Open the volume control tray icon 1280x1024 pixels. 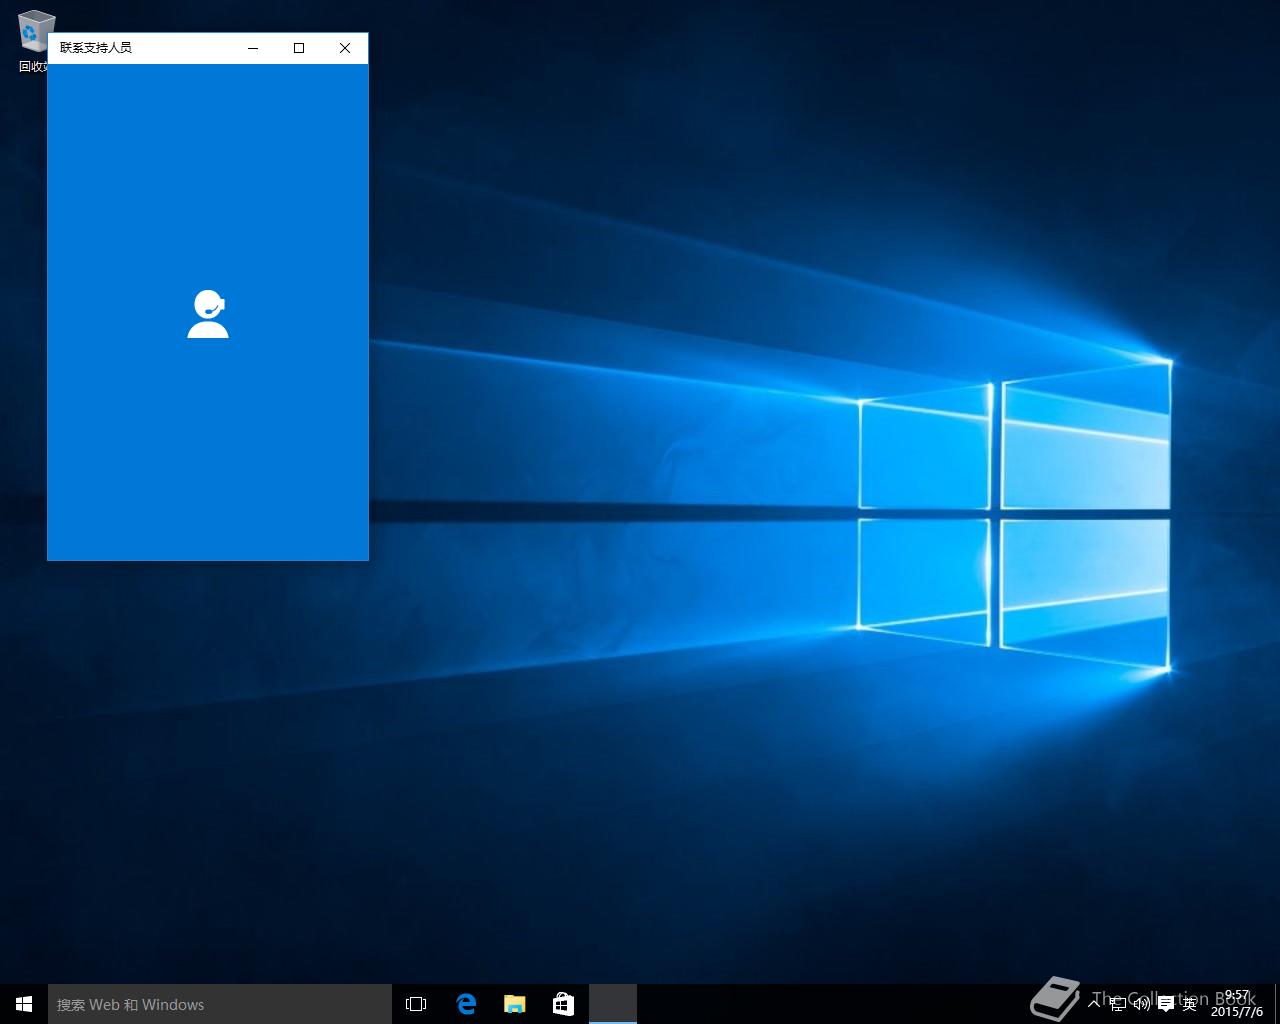click(1142, 1004)
